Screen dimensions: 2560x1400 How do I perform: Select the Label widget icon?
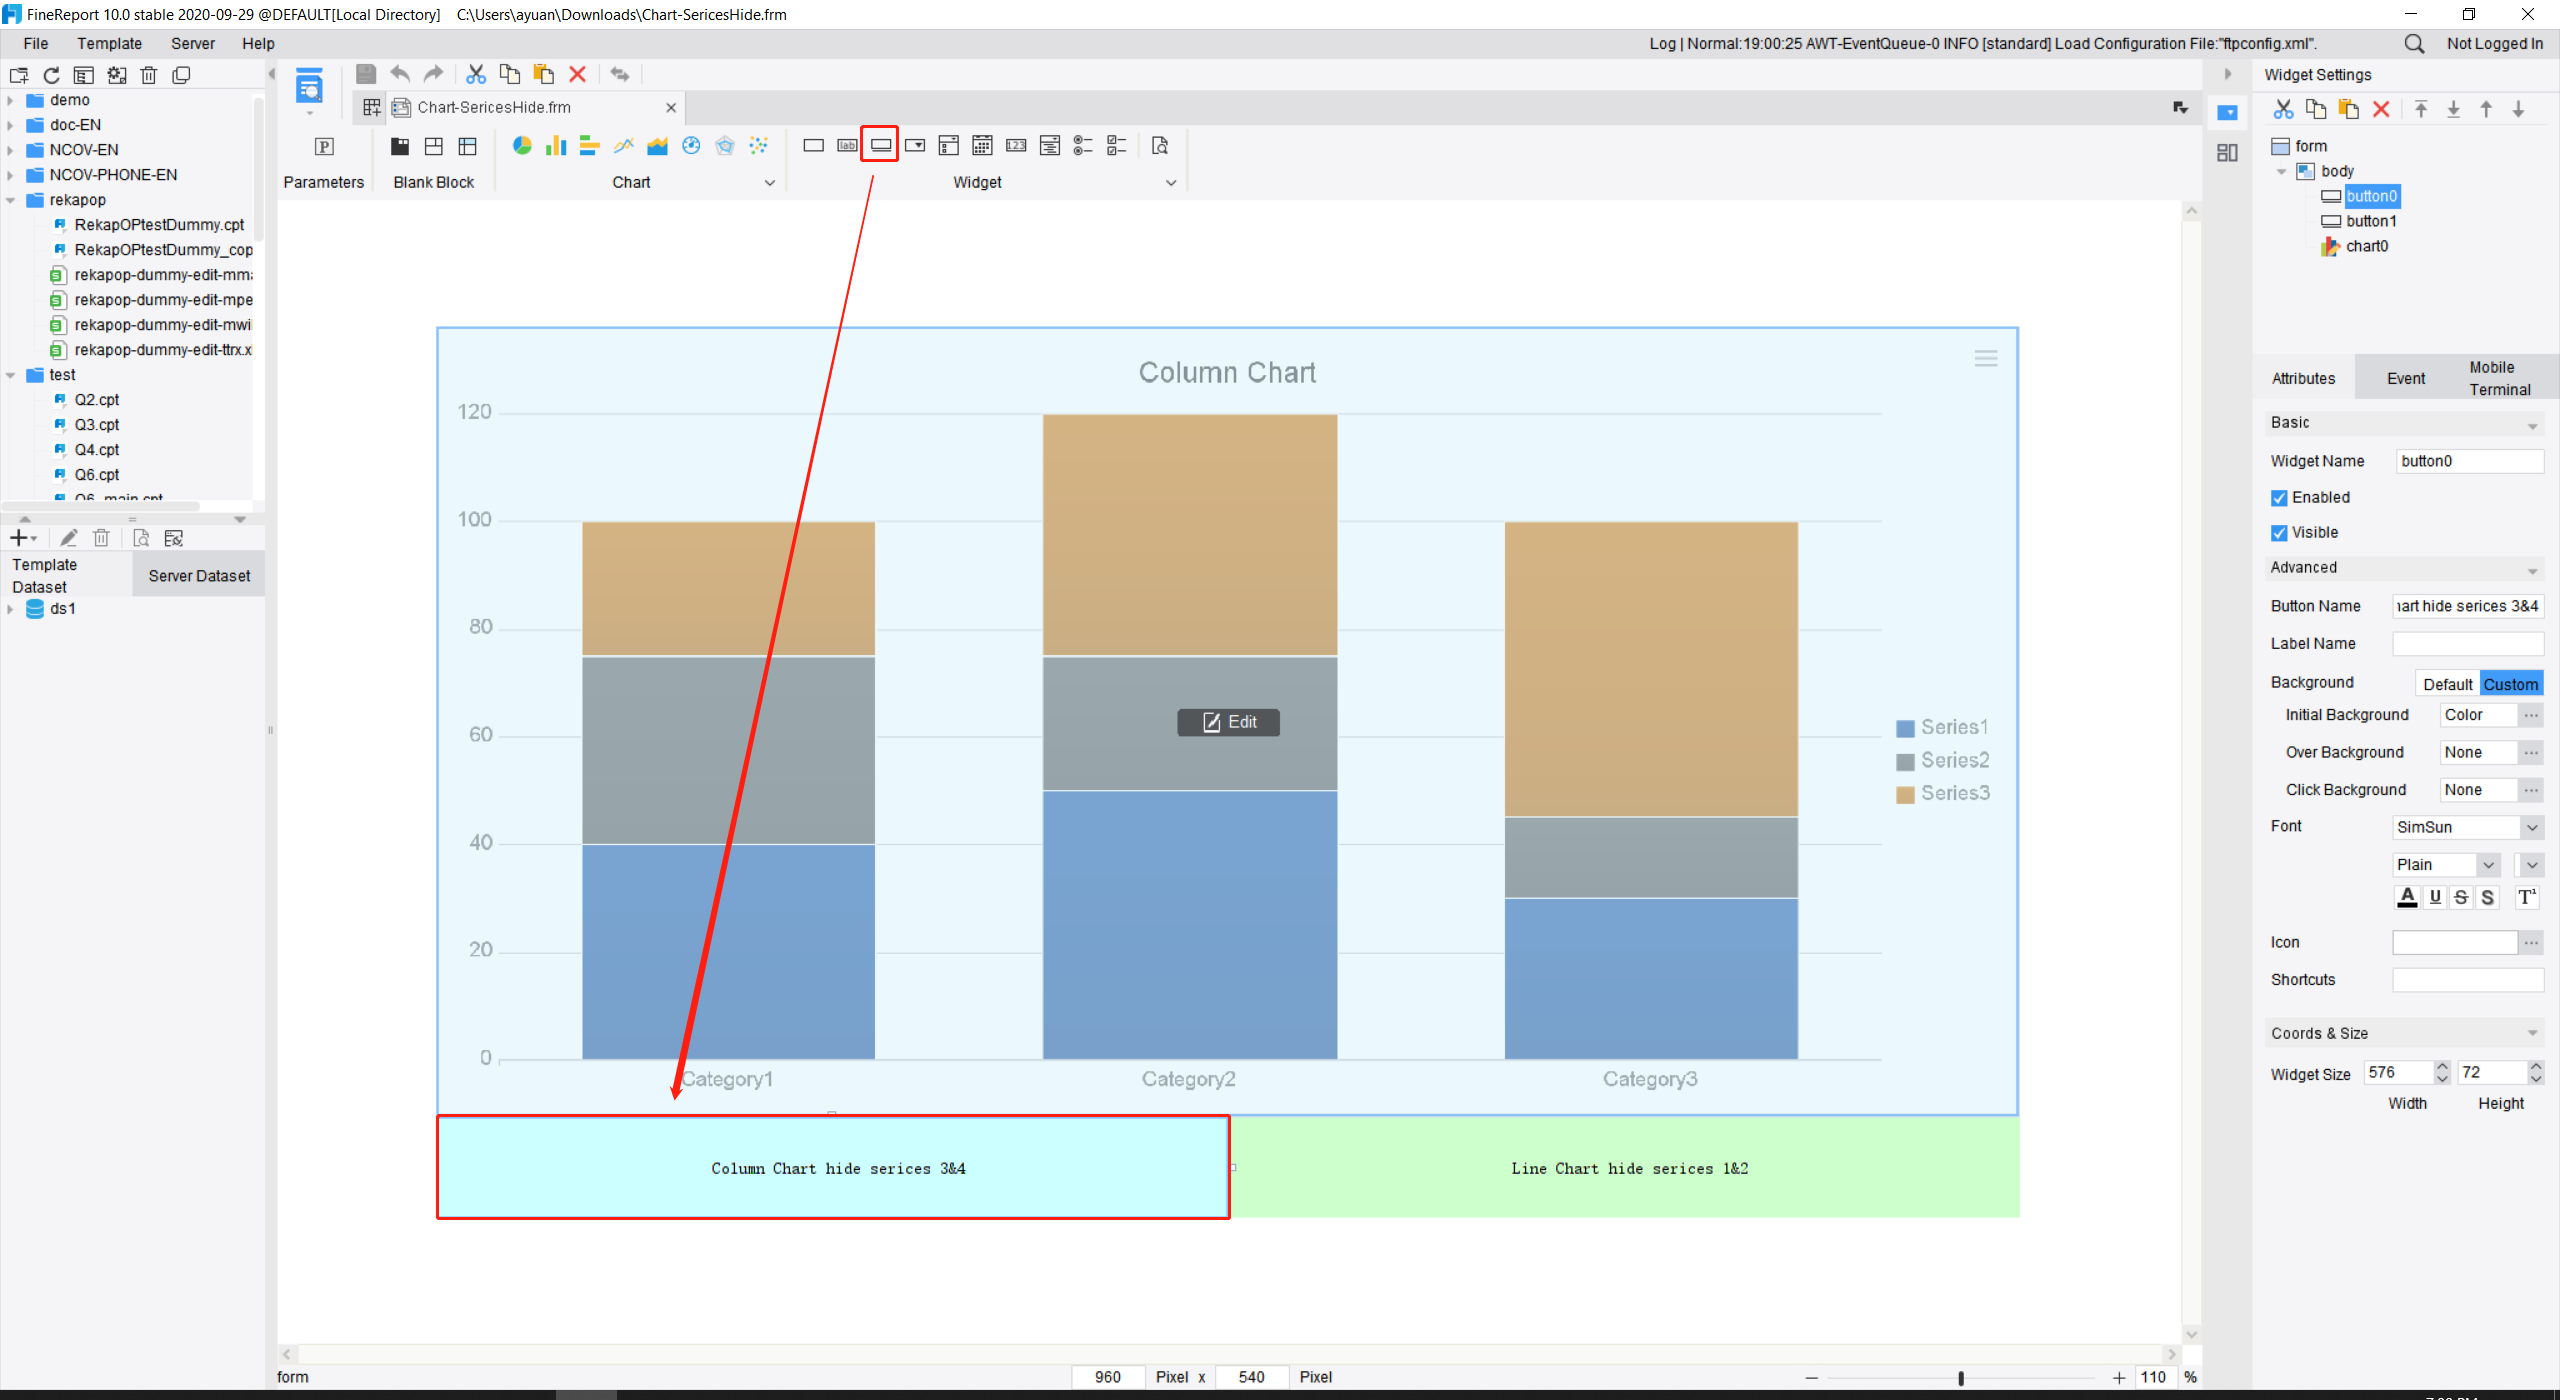coord(847,146)
